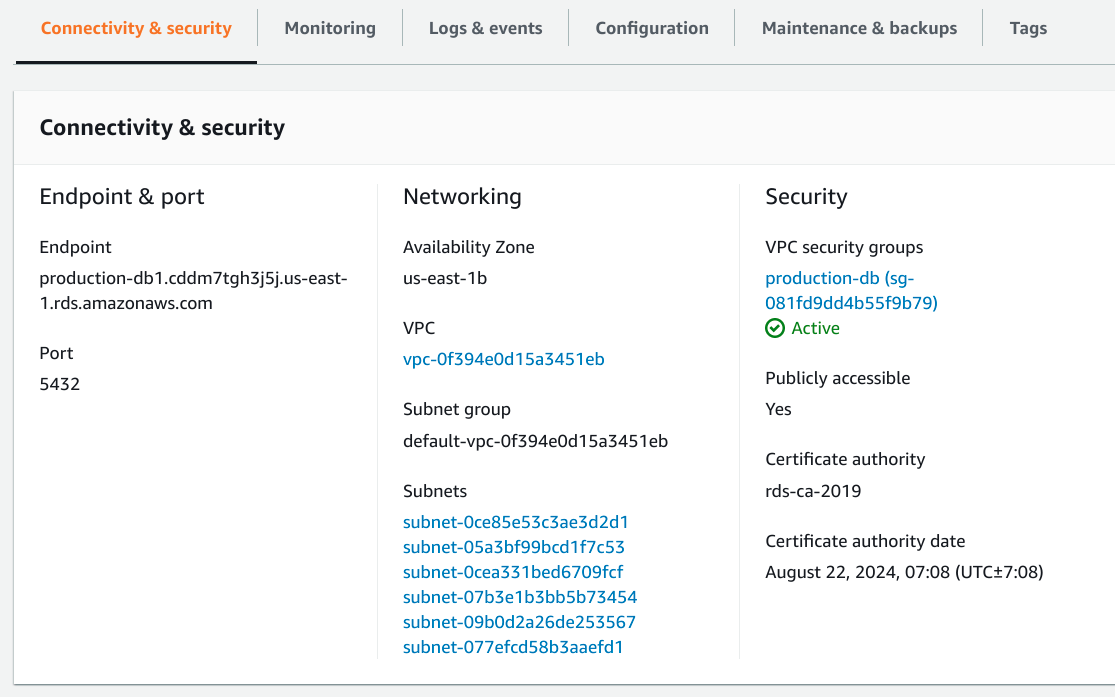Image resolution: width=1115 pixels, height=697 pixels.
Task: Select the Maintenance & backups tab
Action: (859, 28)
